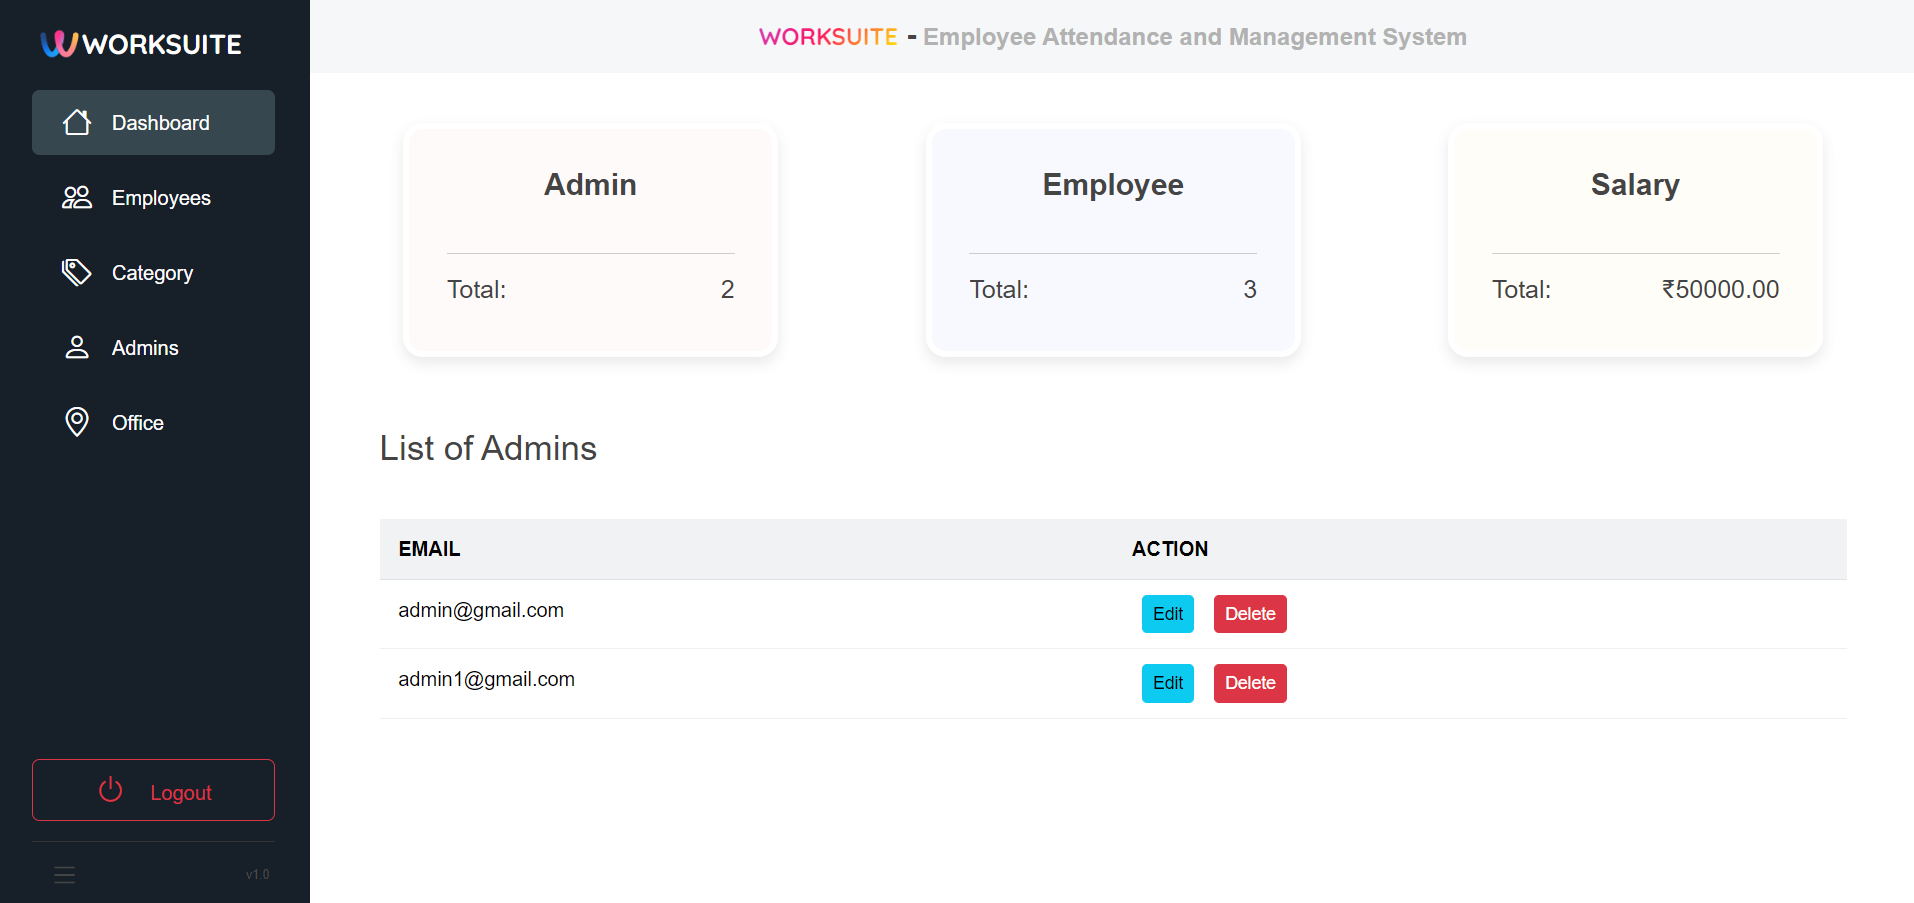Image resolution: width=1914 pixels, height=903 pixels.
Task: Click the Dashboard home icon
Action: coord(77,122)
